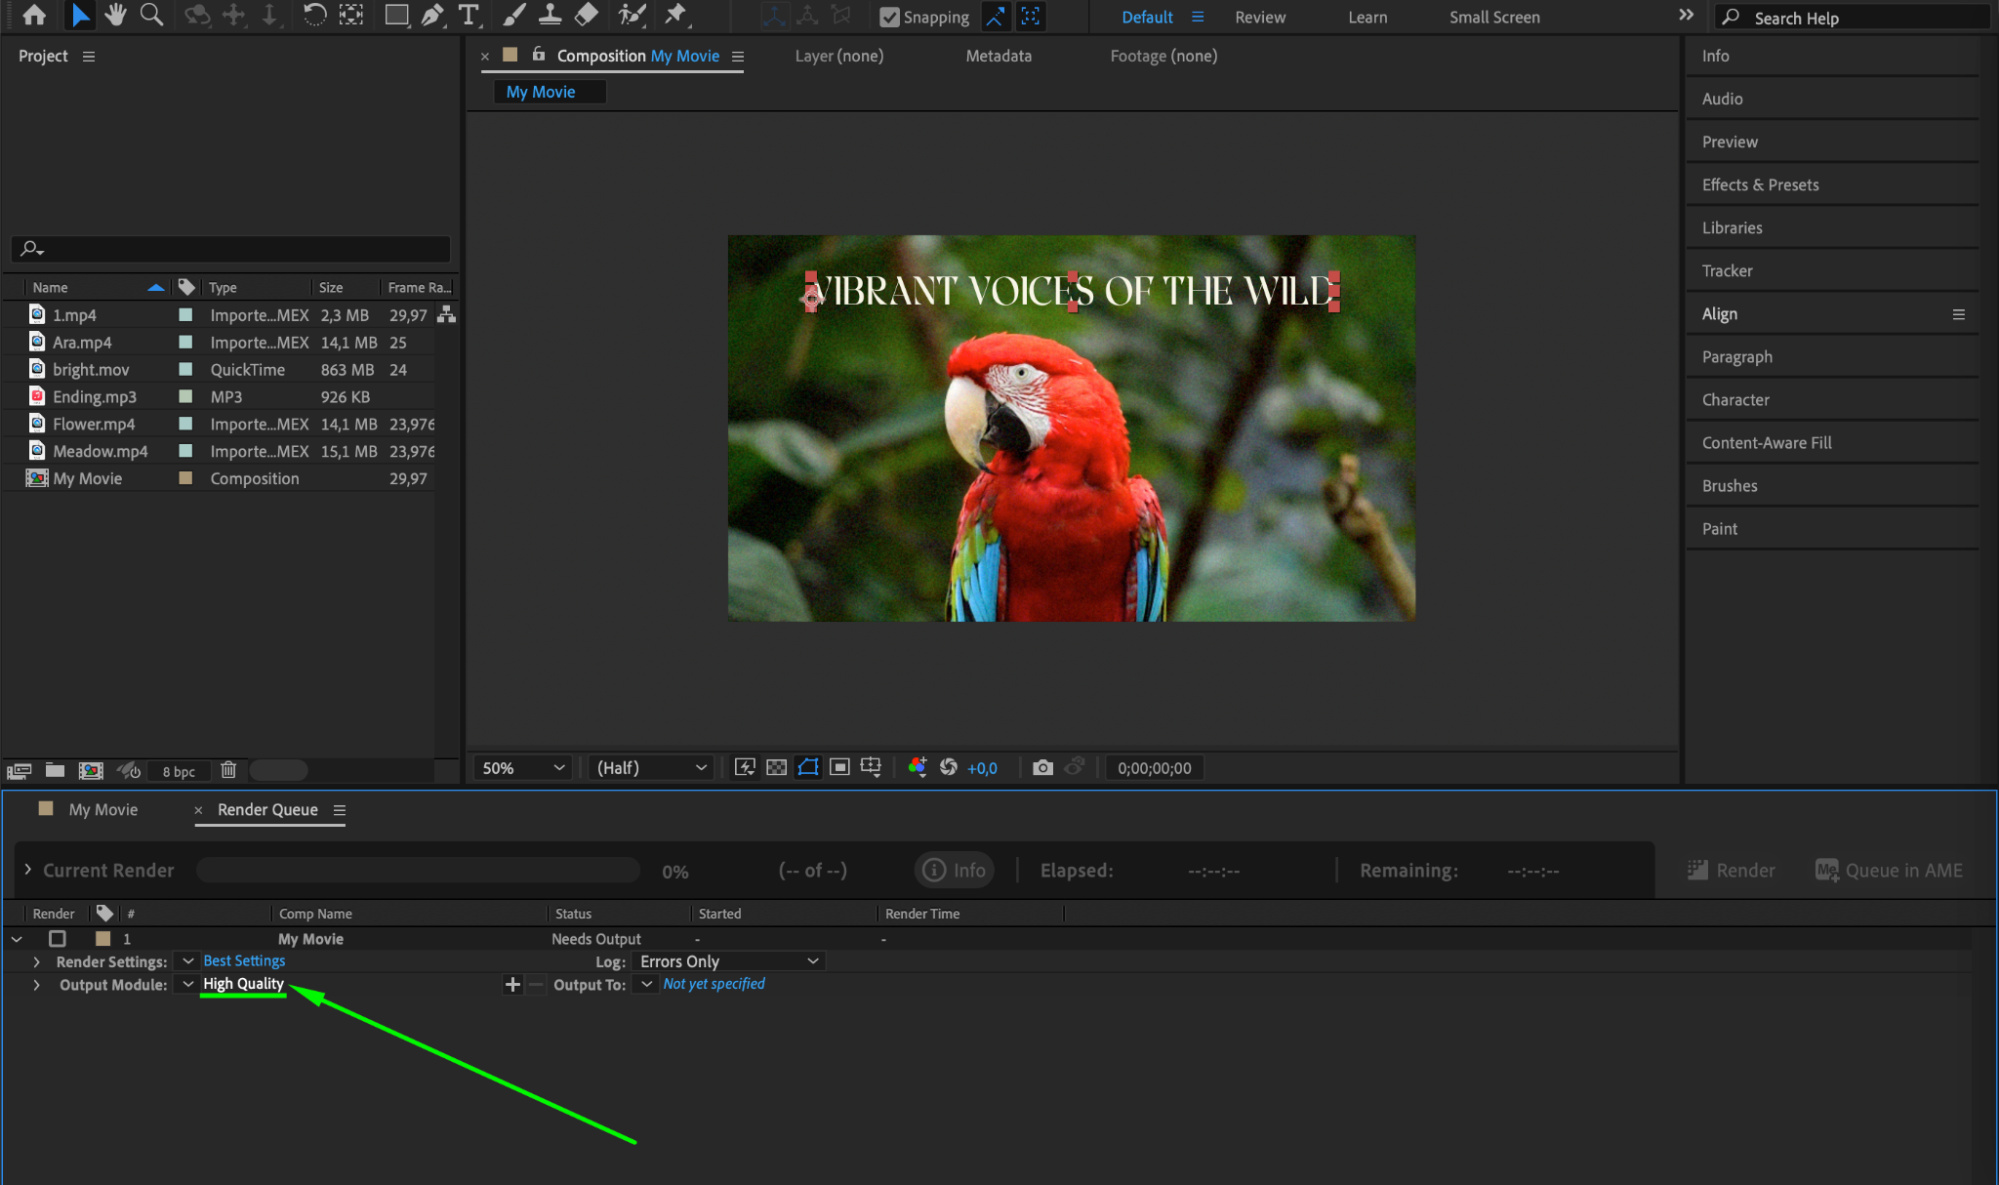Select the Puppet Pin tool
The height and width of the screenshot is (1185, 1999).
tap(676, 15)
